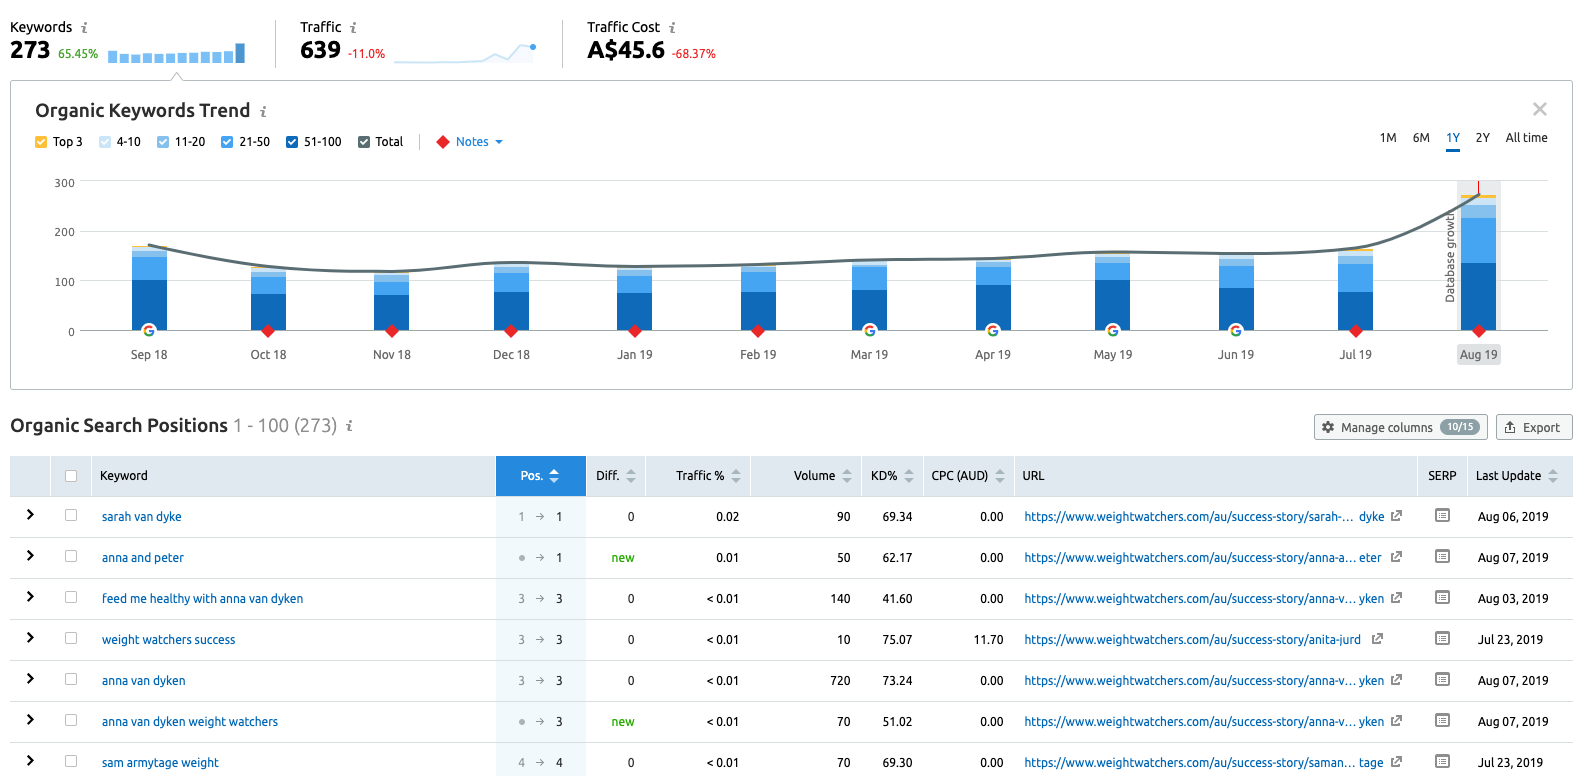
Task: Click the Traffic Cost info icon
Action: click(x=672, y=28)
